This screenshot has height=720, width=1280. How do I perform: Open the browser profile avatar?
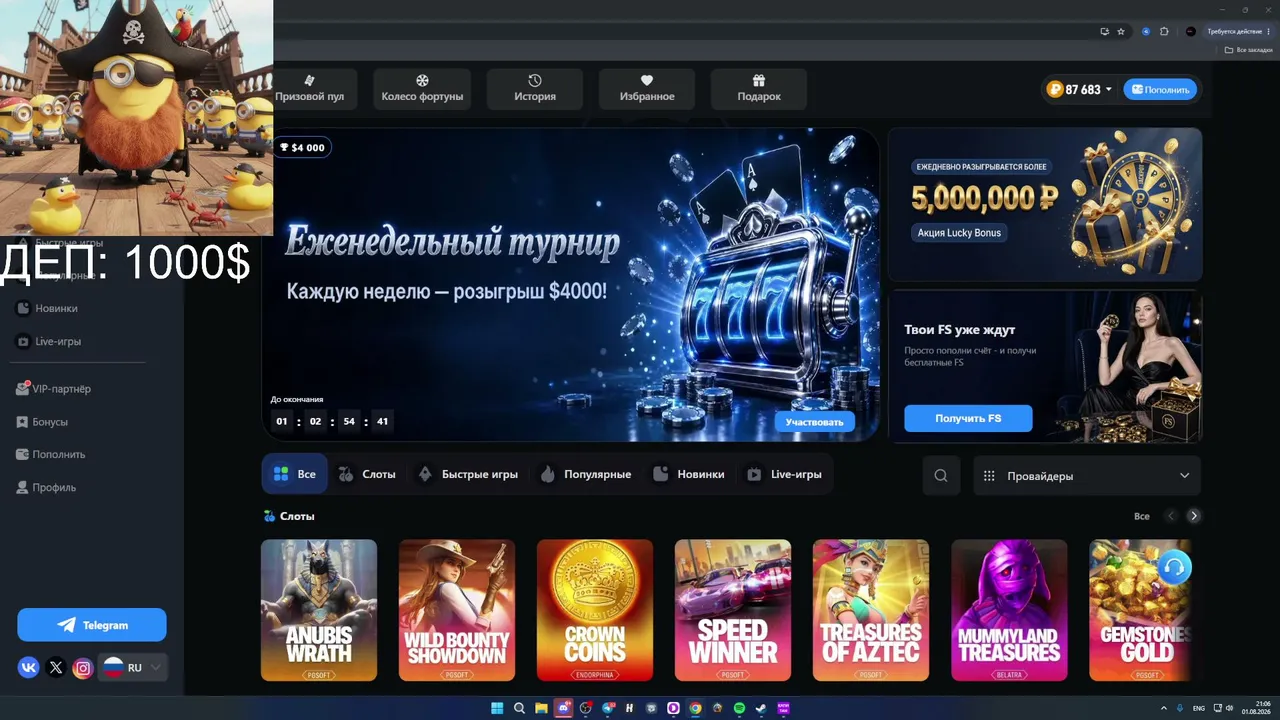pos(1190,31)
